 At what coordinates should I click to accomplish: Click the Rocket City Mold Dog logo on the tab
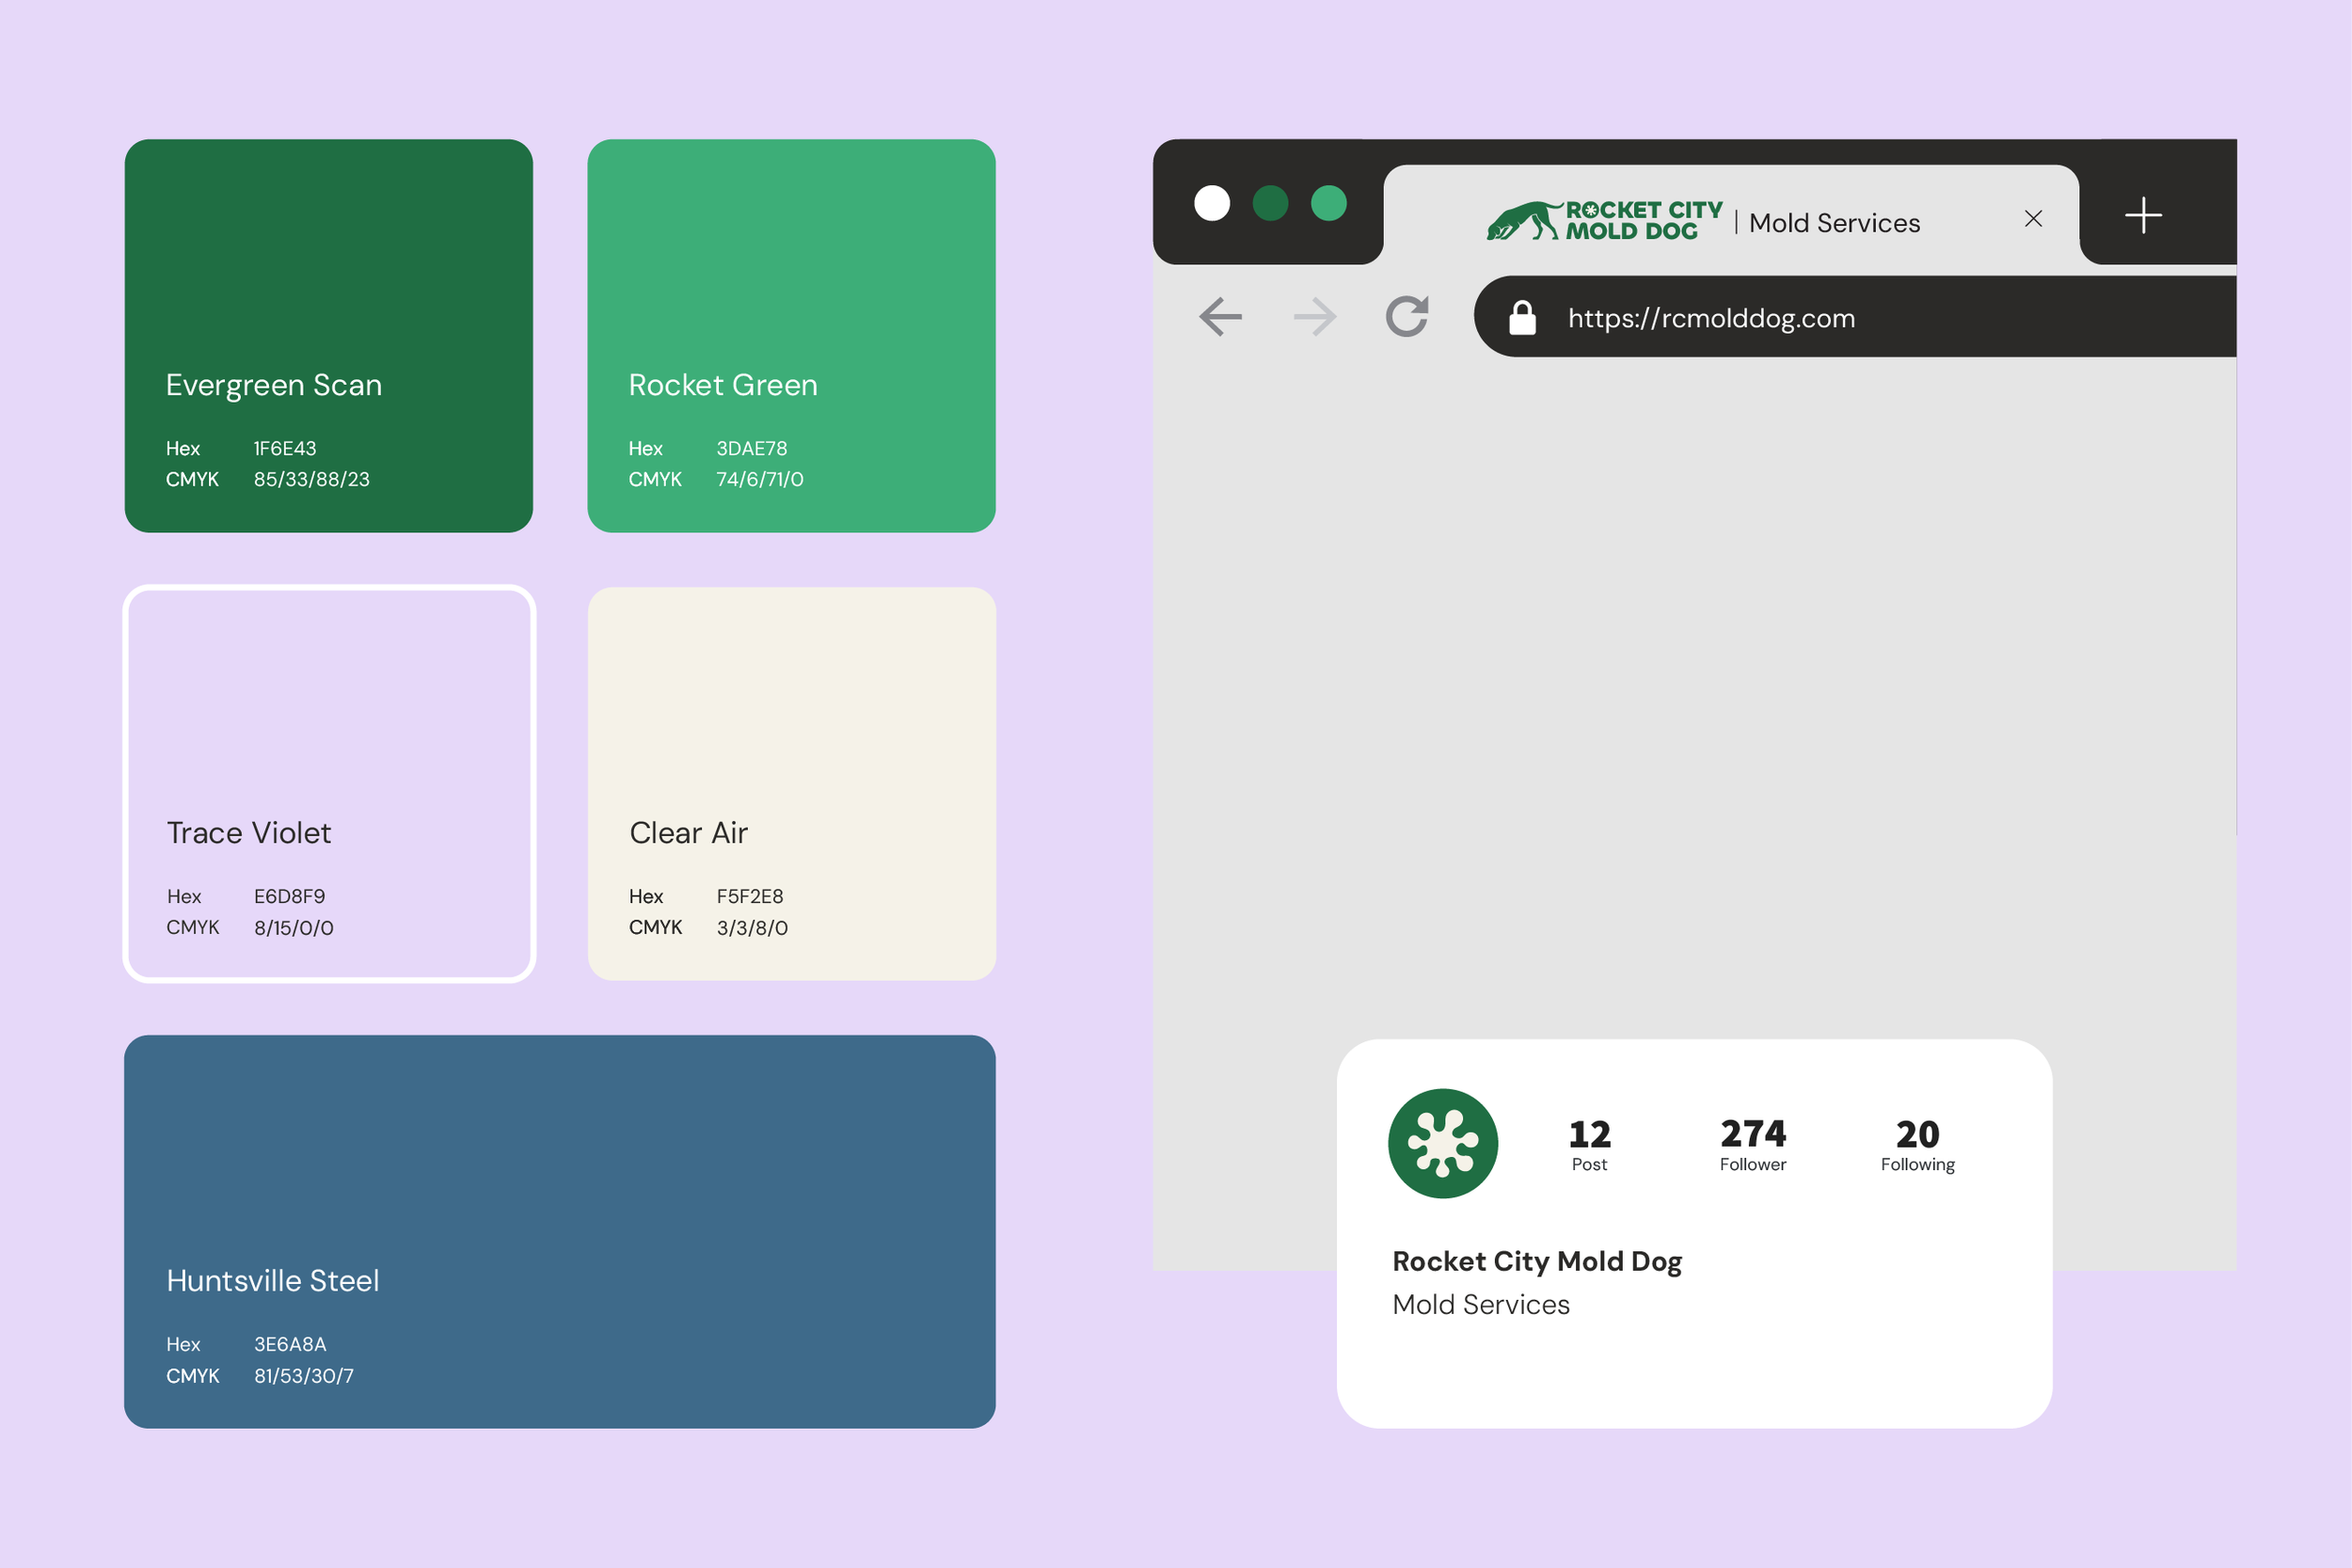[1601, 218]
